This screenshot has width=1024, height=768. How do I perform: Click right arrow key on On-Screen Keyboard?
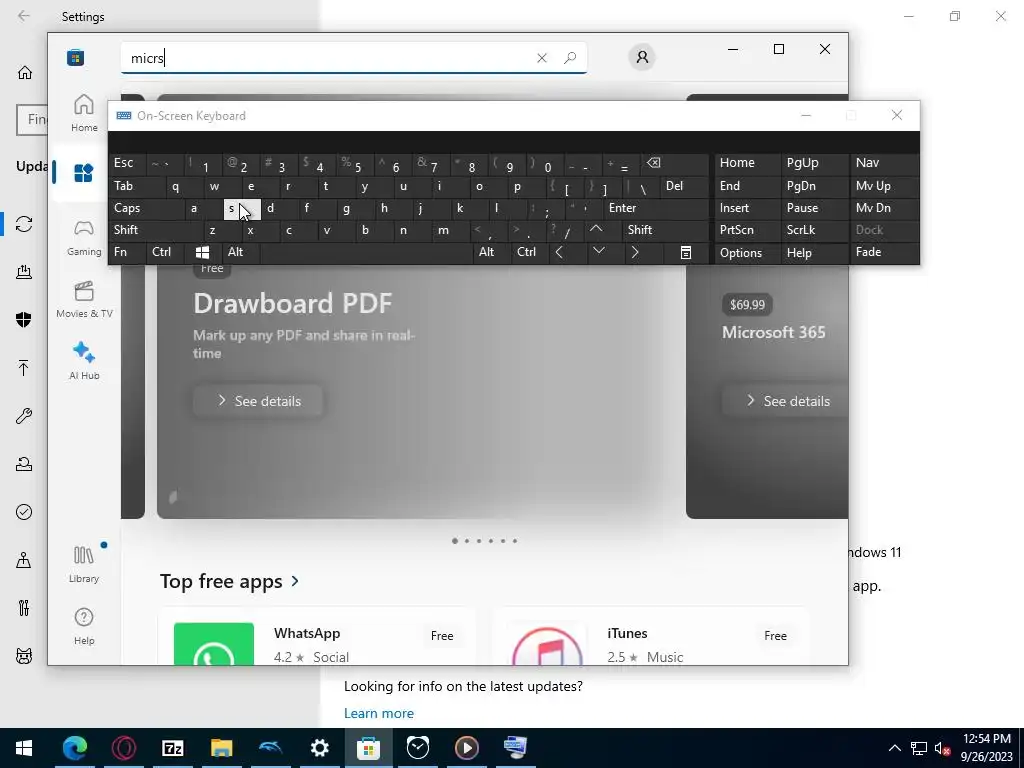coord(635,252)
